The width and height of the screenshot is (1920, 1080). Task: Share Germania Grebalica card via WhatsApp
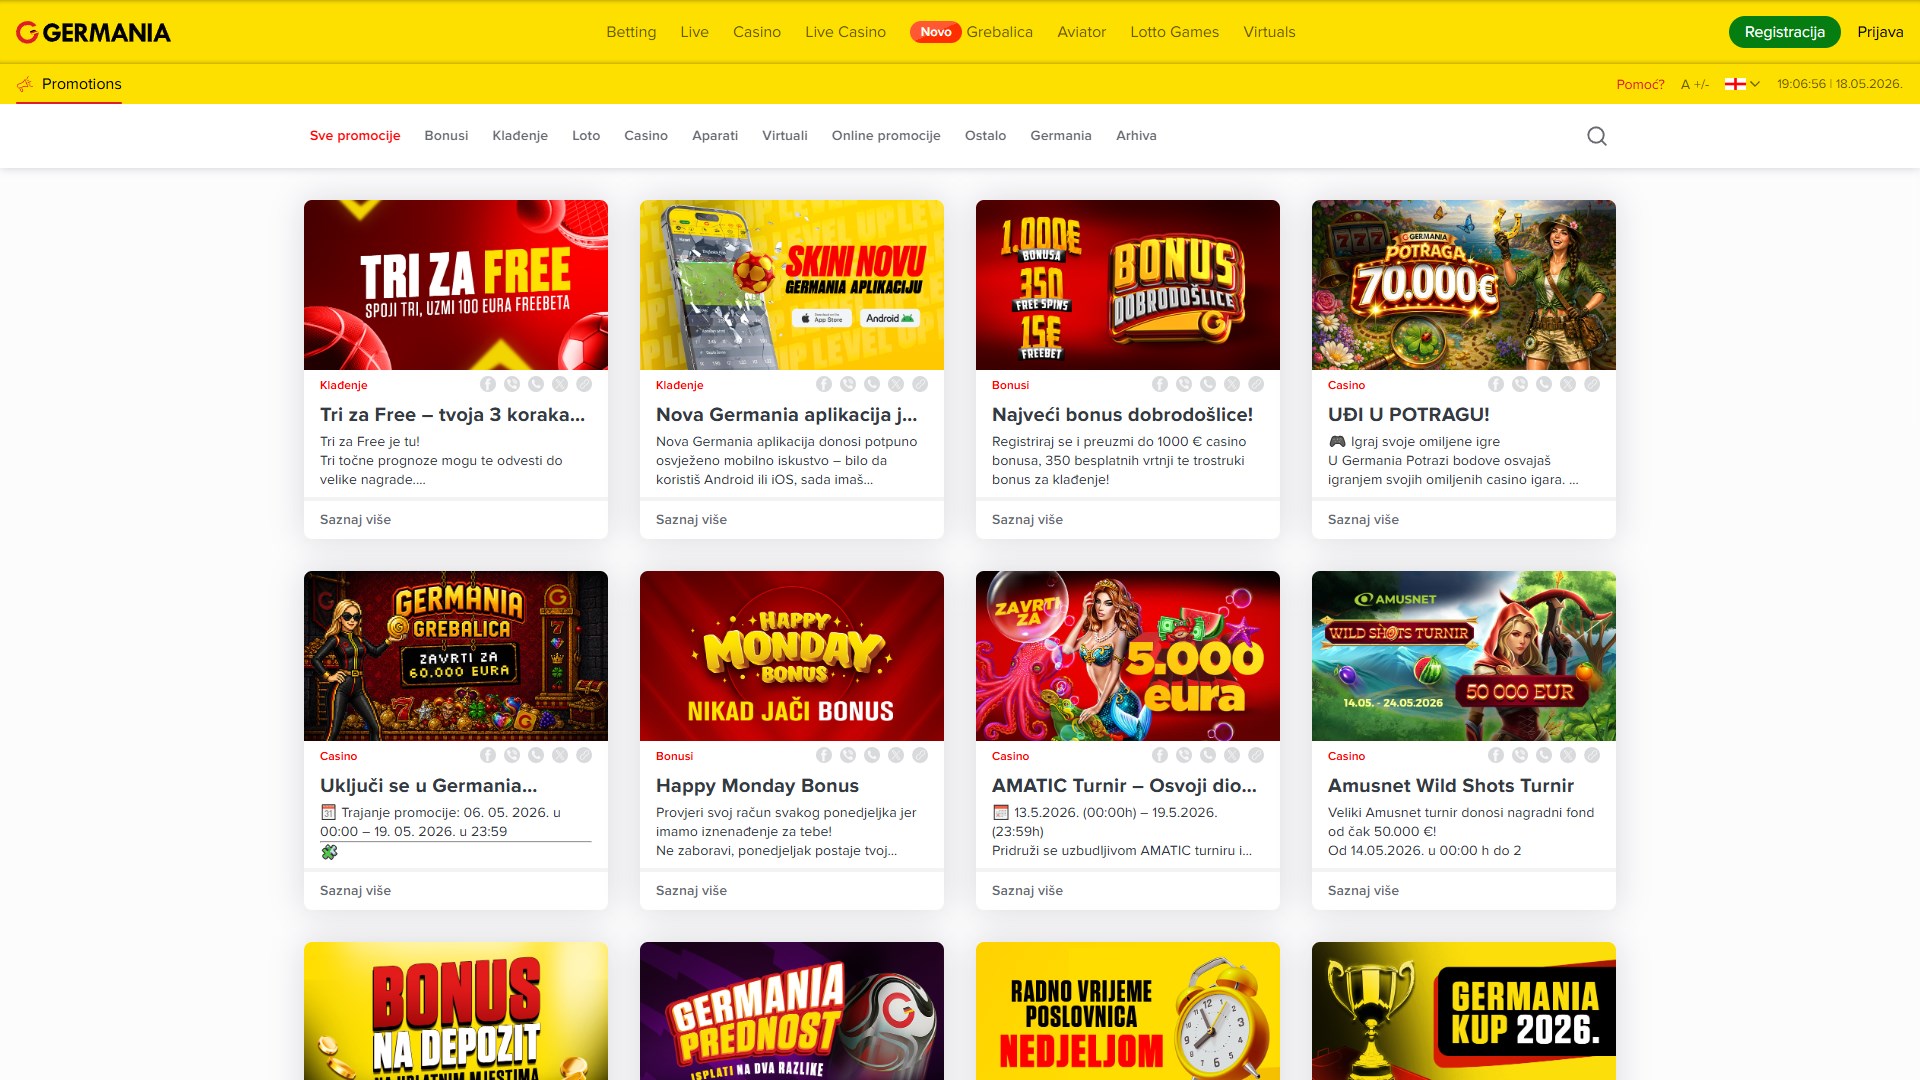click(536, 755)
